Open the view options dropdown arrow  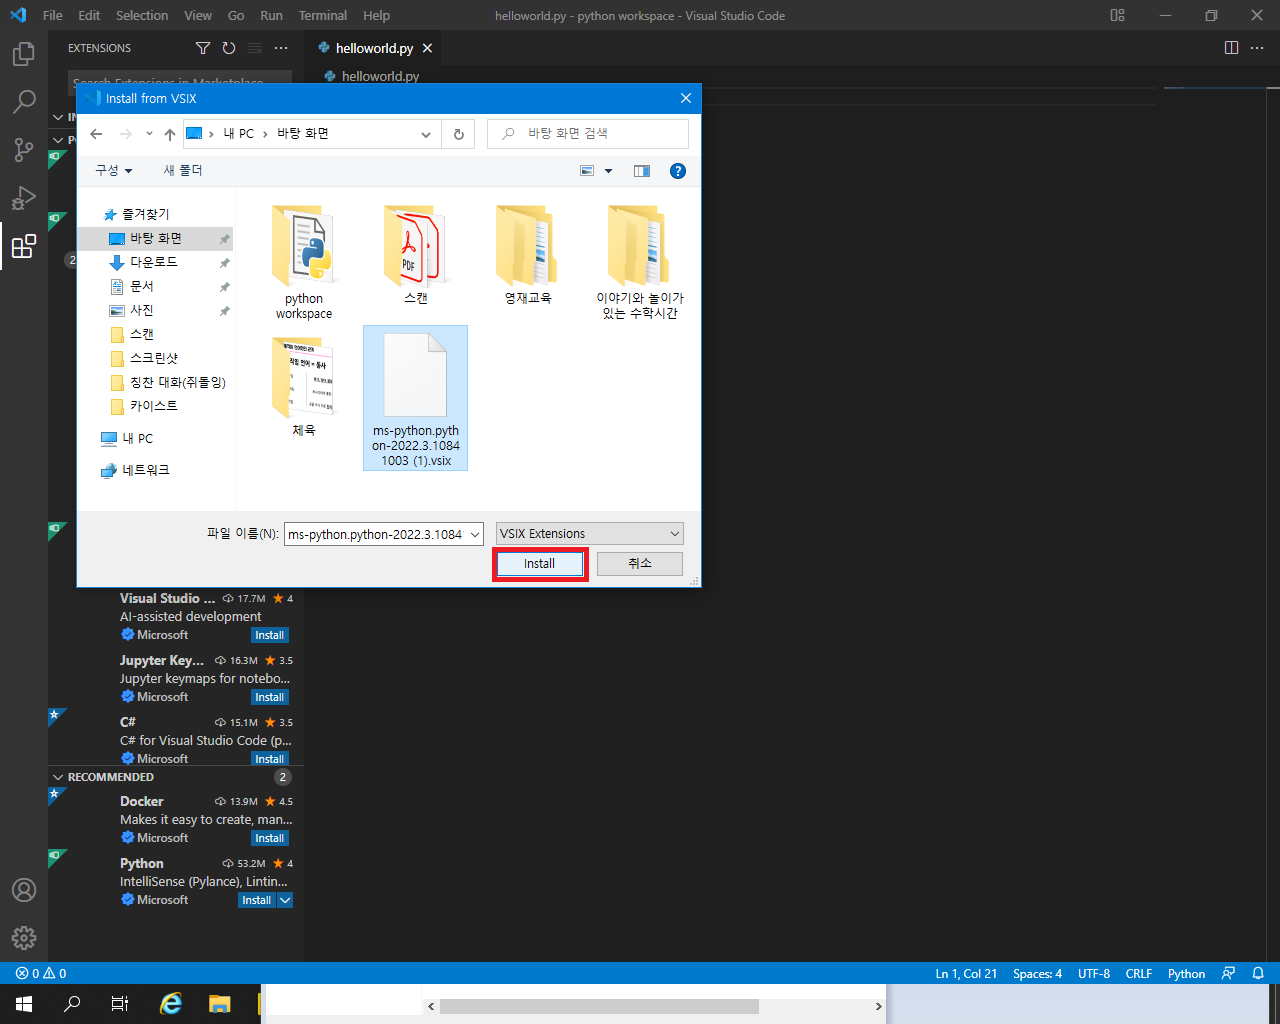click(608, 171)
